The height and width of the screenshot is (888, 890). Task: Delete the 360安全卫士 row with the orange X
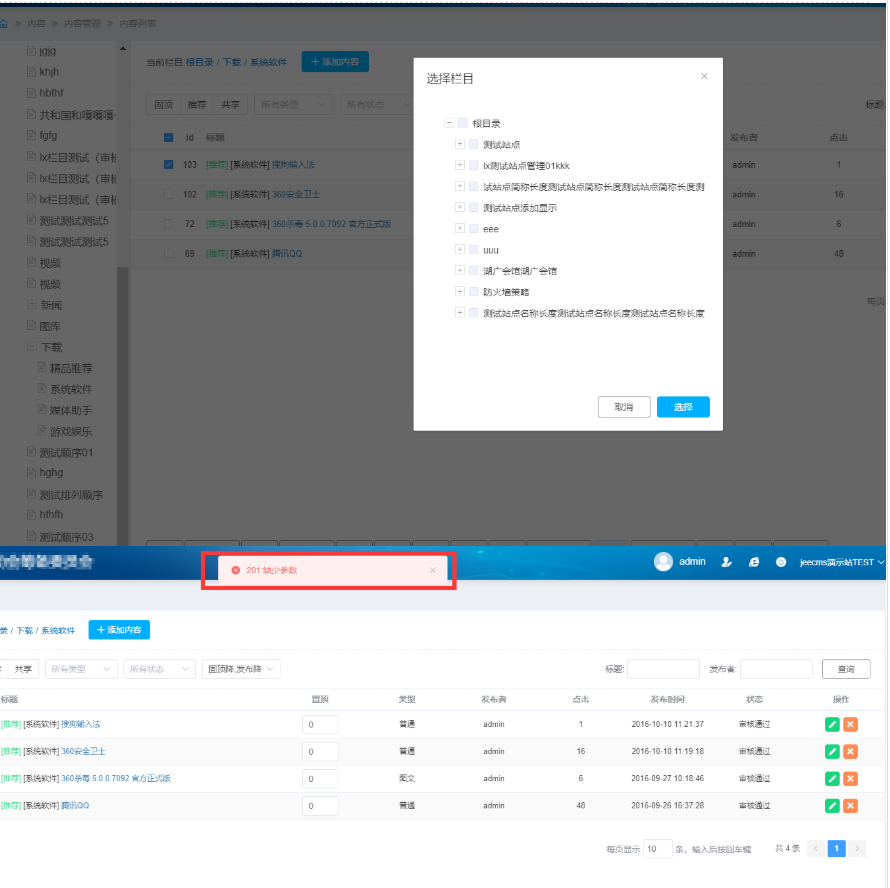click(850, 751)
